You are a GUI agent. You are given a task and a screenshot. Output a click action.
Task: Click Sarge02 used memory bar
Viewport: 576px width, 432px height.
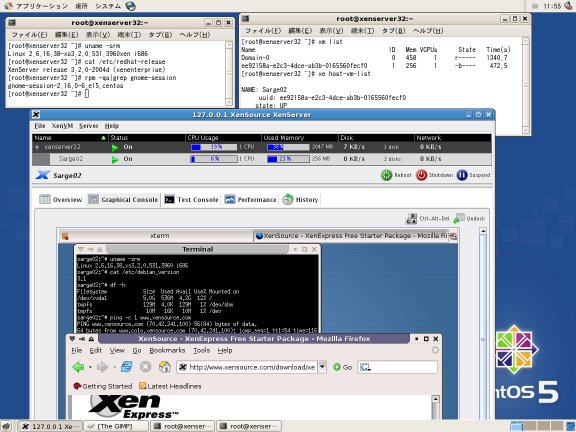[288, 159]
